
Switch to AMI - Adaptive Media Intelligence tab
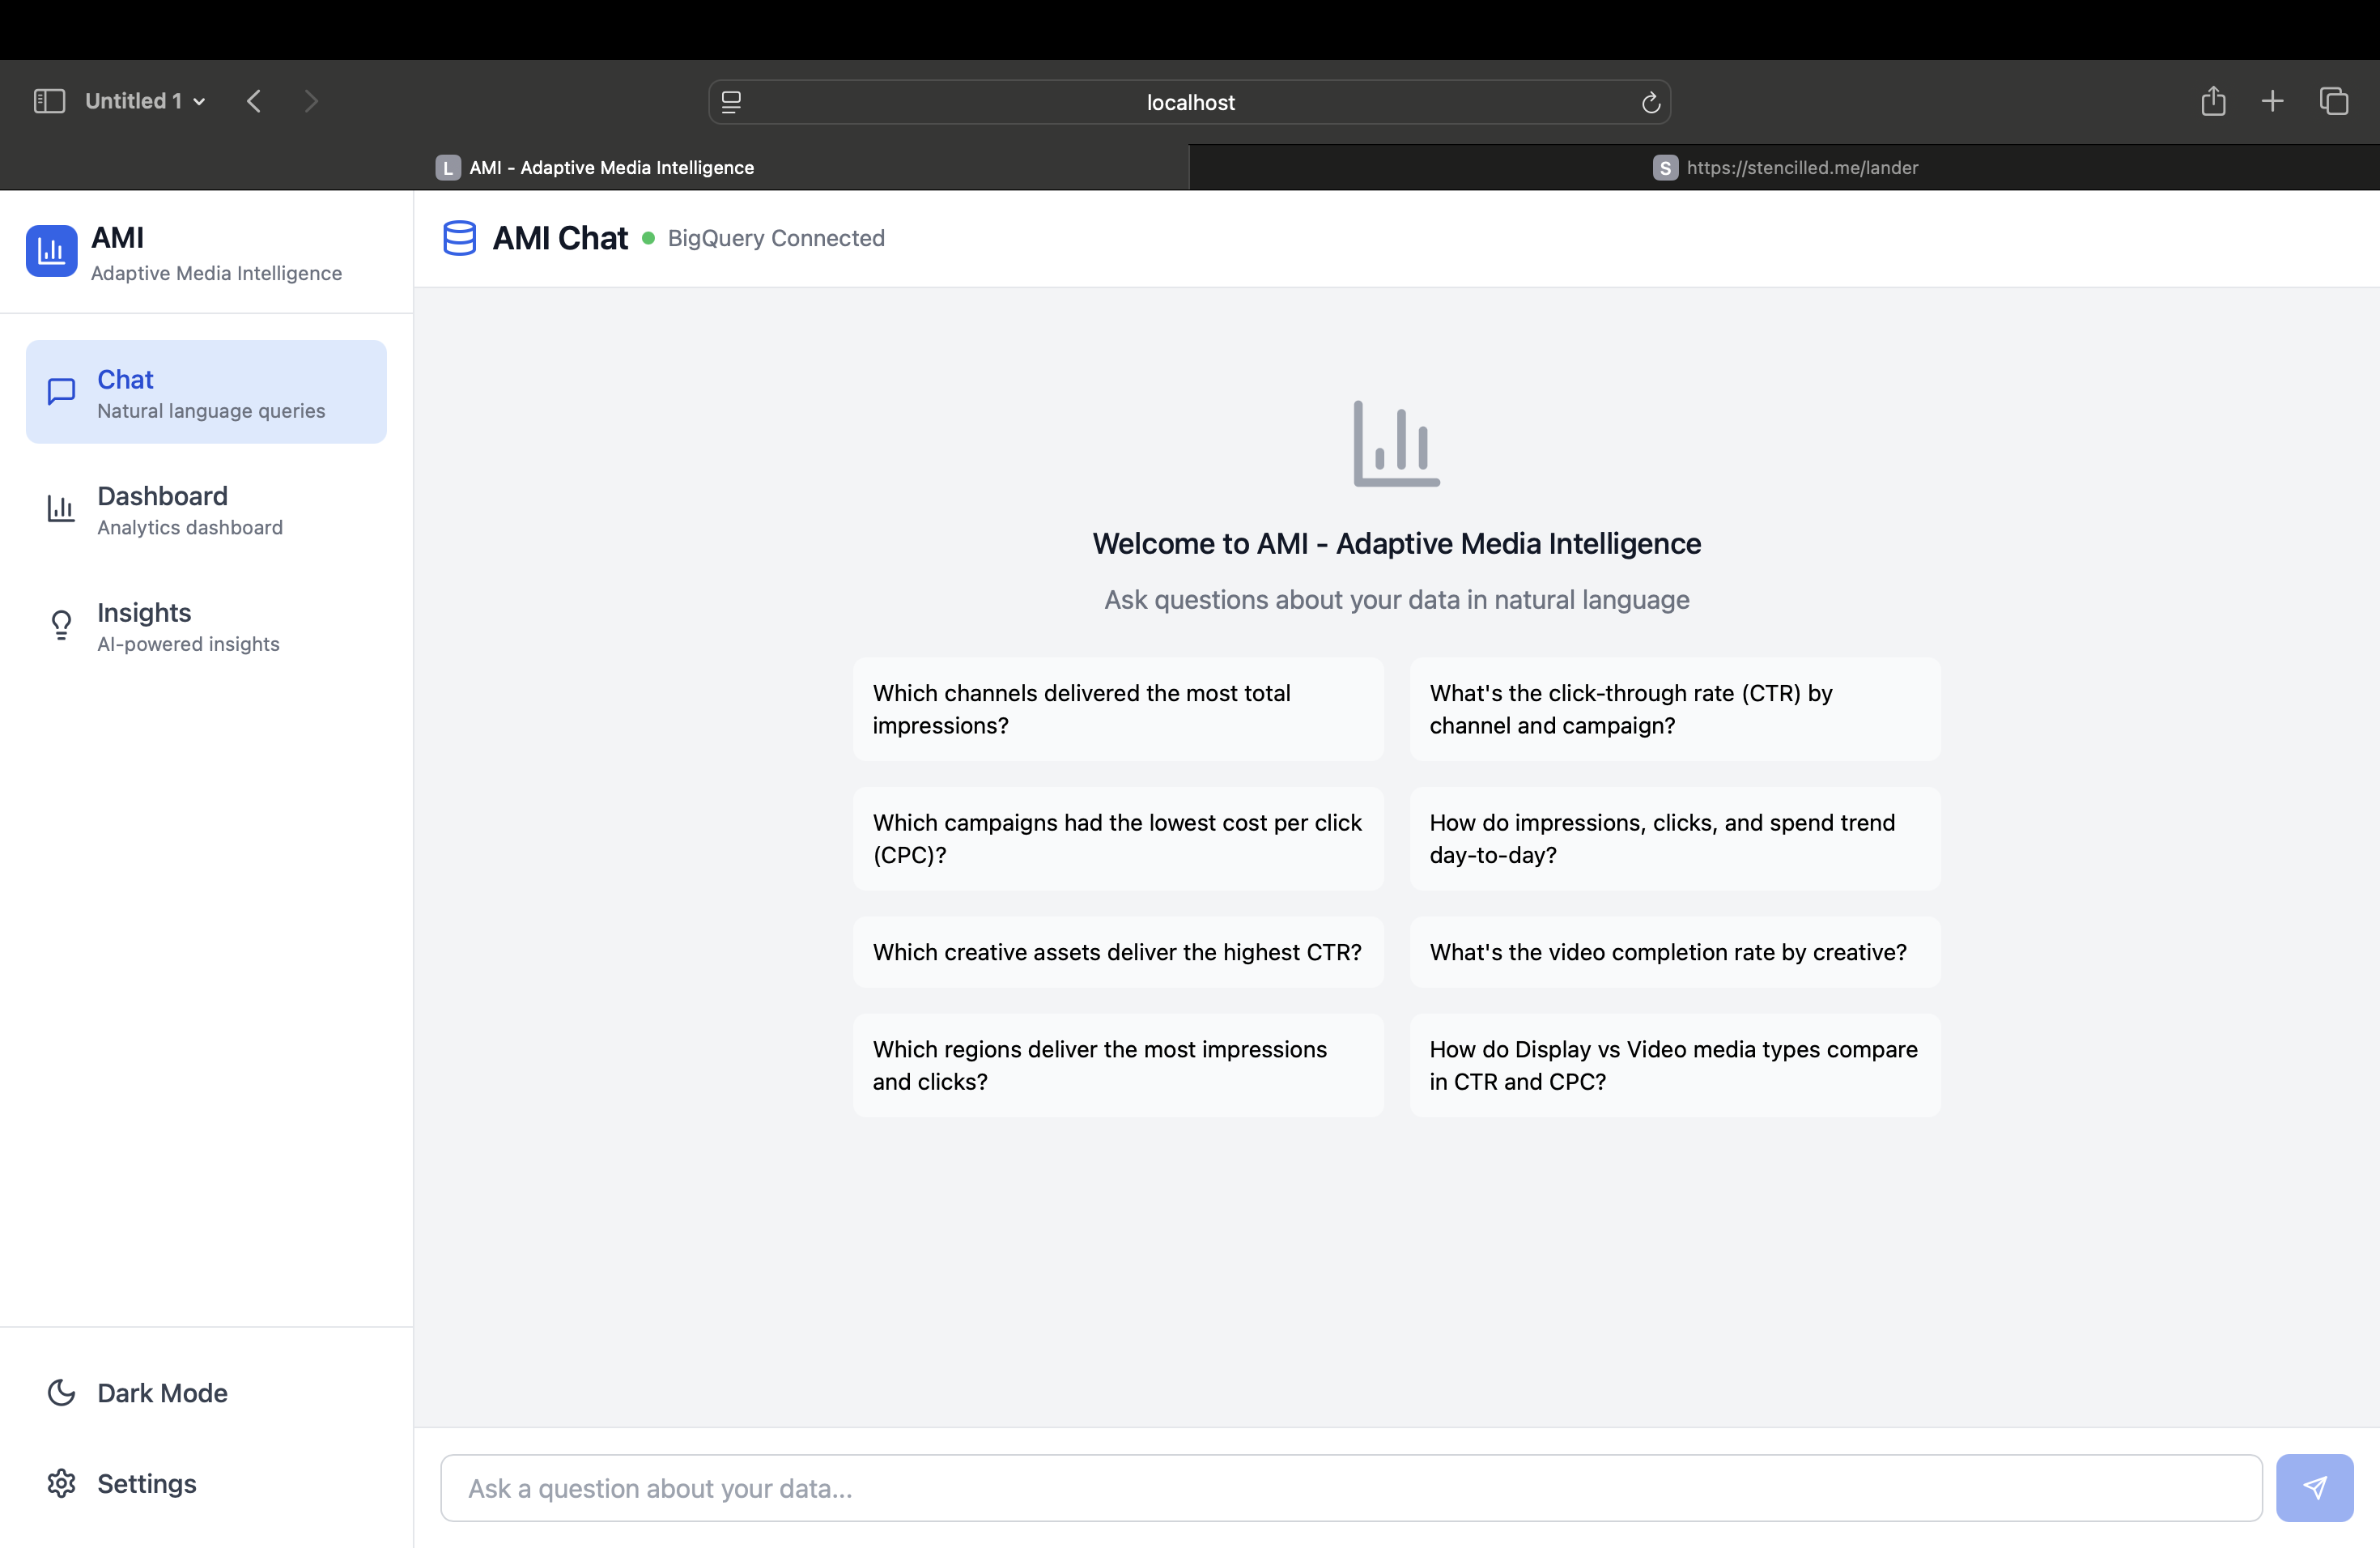point(595,167)
